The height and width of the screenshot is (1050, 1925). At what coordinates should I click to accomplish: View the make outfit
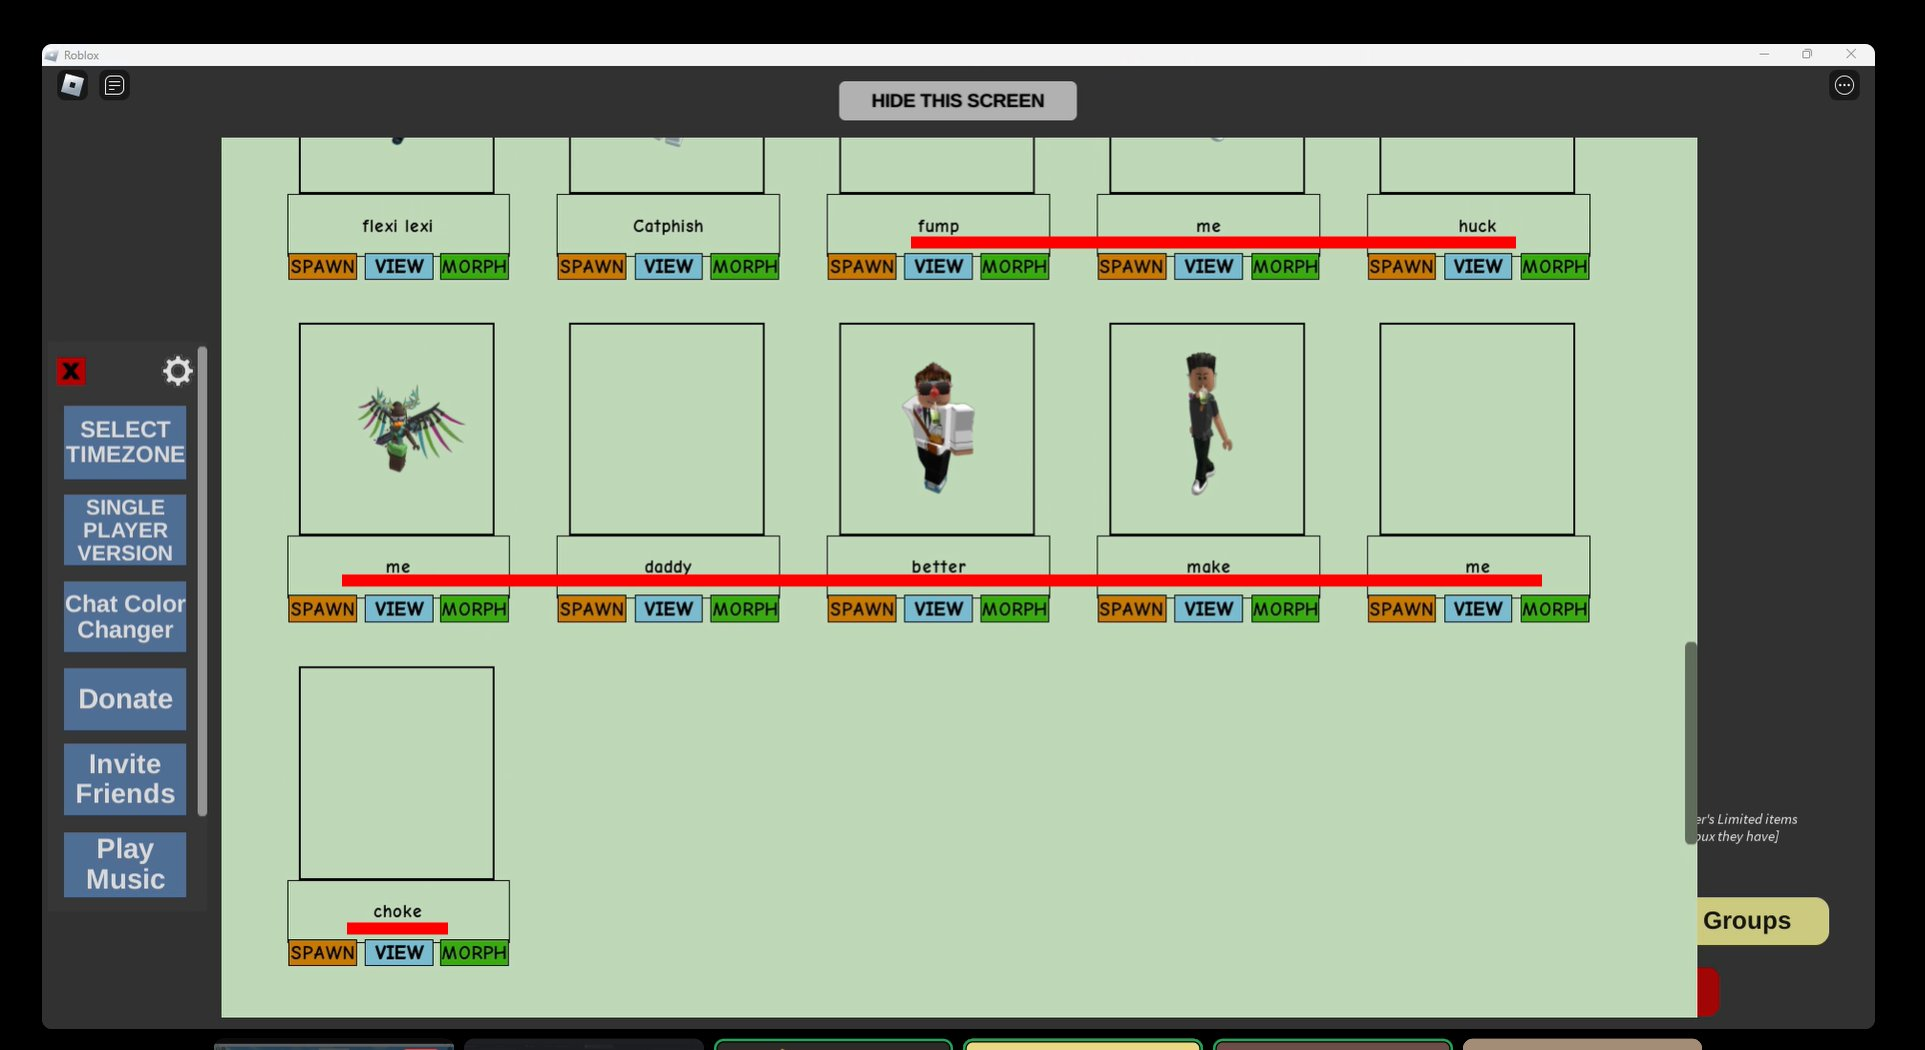pyautogui.click(x=1208, y=609)
